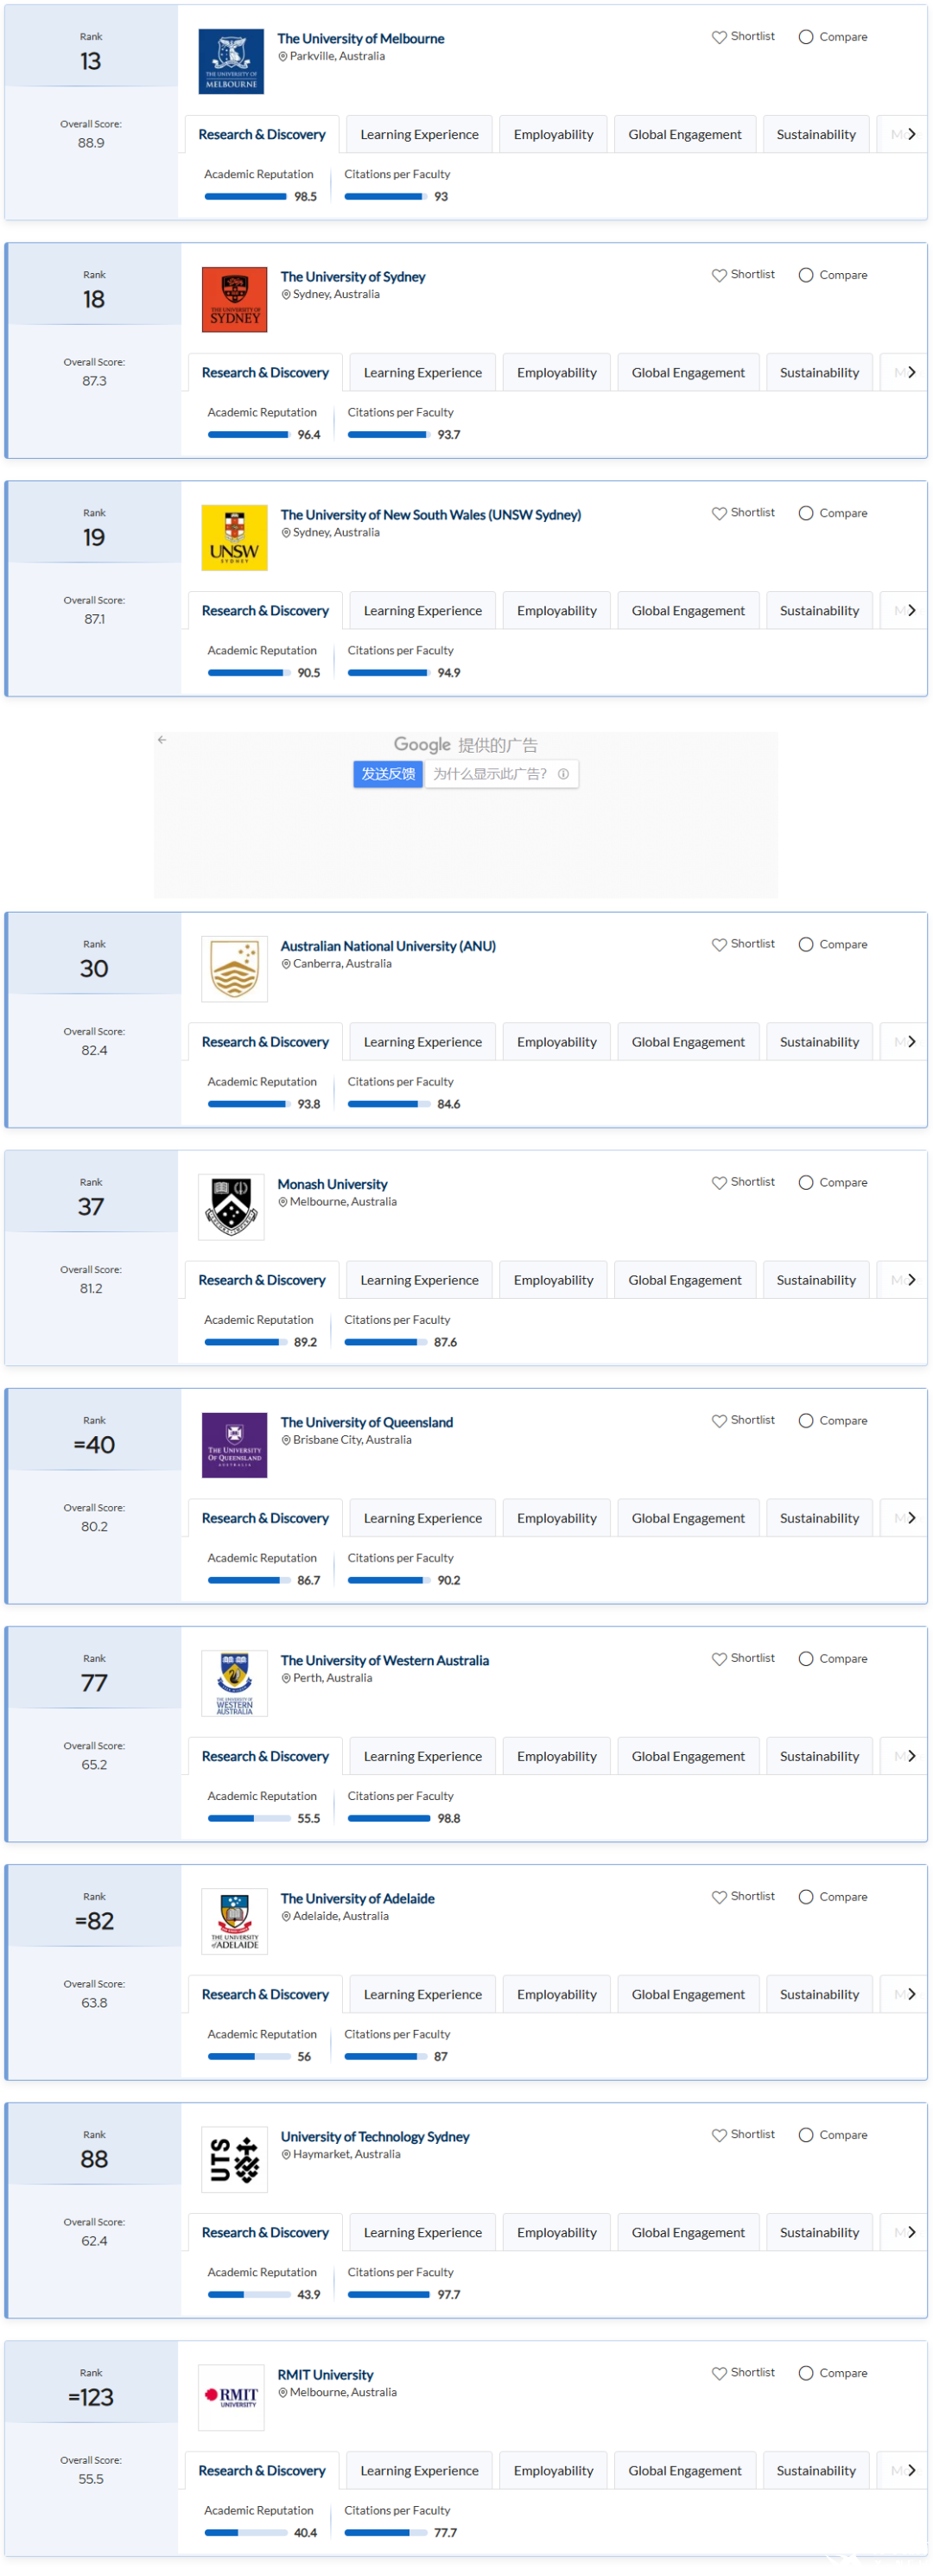Shortlist The University of Melbourne with heart

(719, 37)
